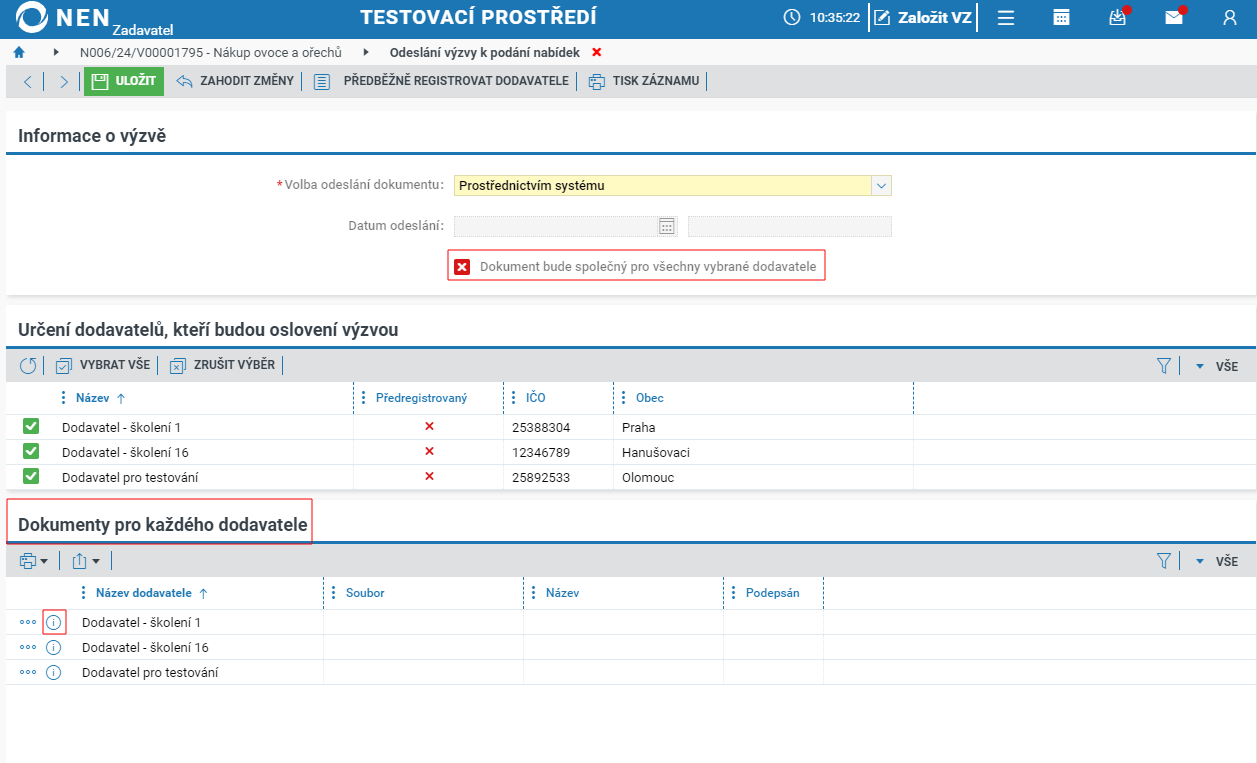
Task: Open row menu dots for Dodavatel pro testování
Action: point(28,672)
